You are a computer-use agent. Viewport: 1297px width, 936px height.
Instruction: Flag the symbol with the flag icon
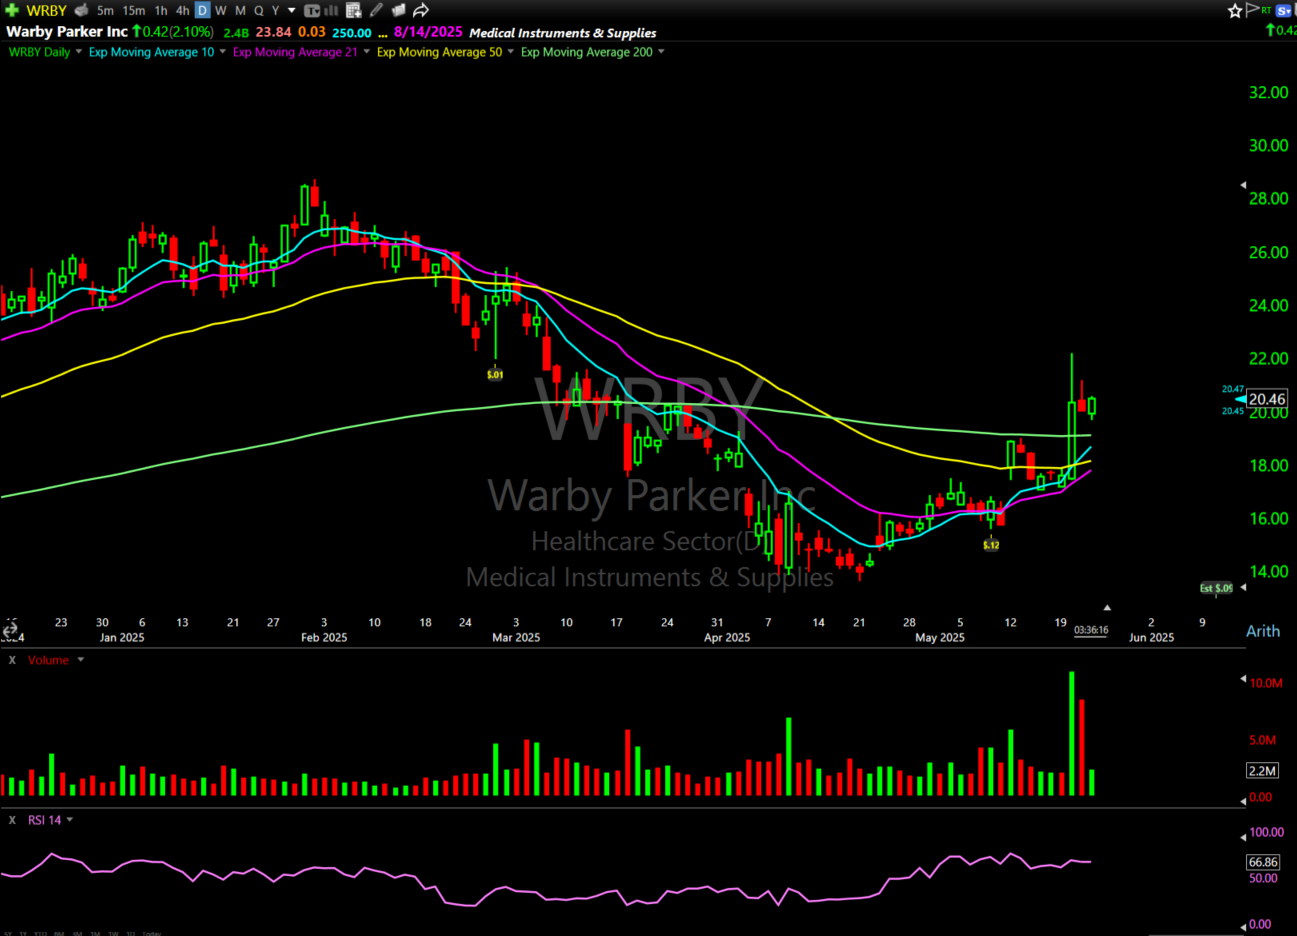(1252, 10)
